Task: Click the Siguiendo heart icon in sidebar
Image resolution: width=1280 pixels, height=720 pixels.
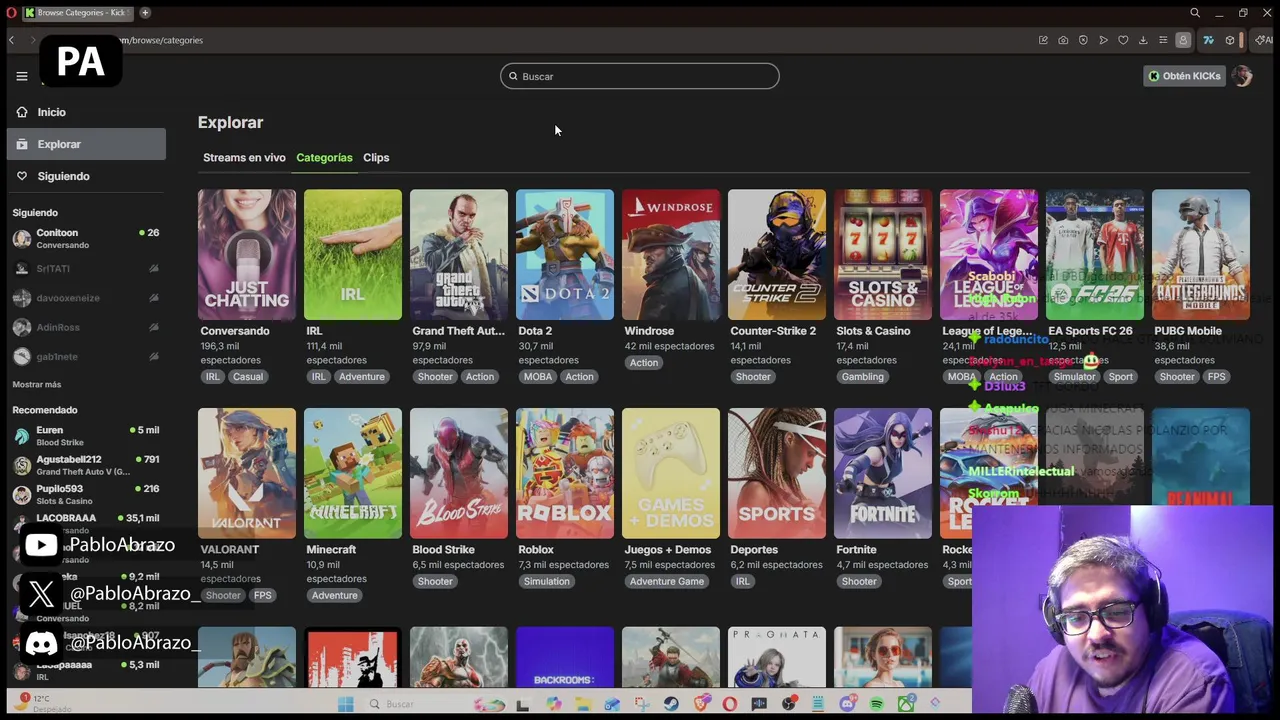Action: (x=22, y=176)
